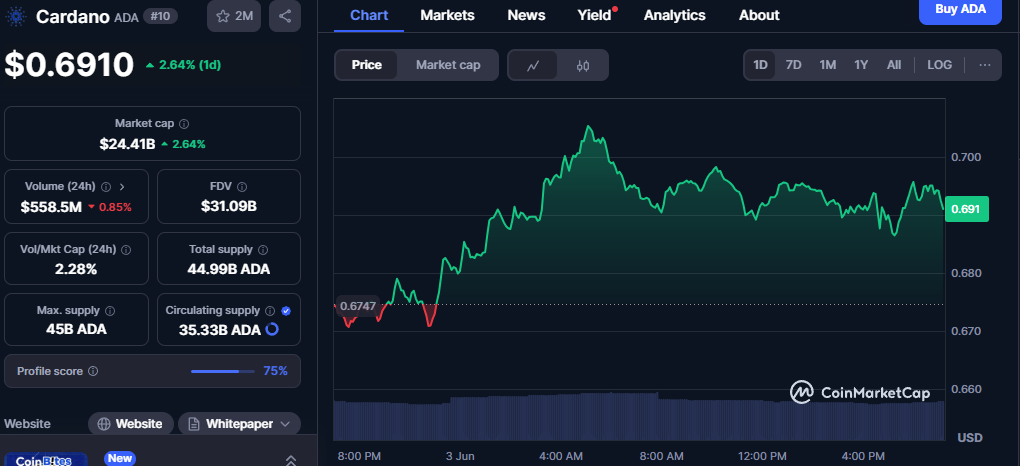Screen dimensions: 1020x466
Task: Show info tooltip for Profile score
Action: 93,371
